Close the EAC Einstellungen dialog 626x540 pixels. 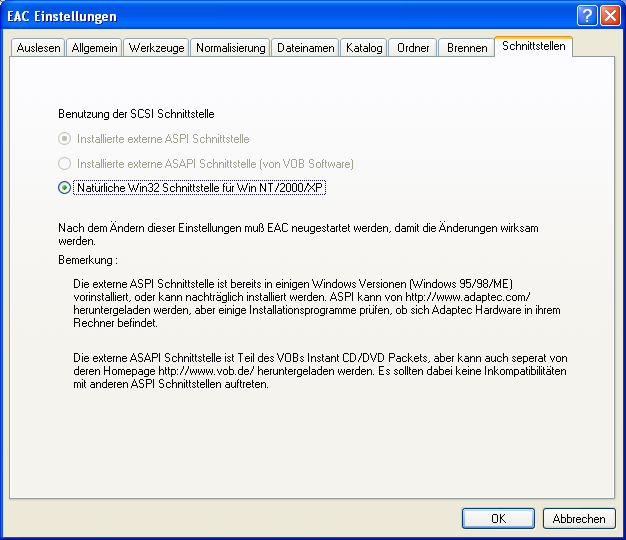(609, 16)
